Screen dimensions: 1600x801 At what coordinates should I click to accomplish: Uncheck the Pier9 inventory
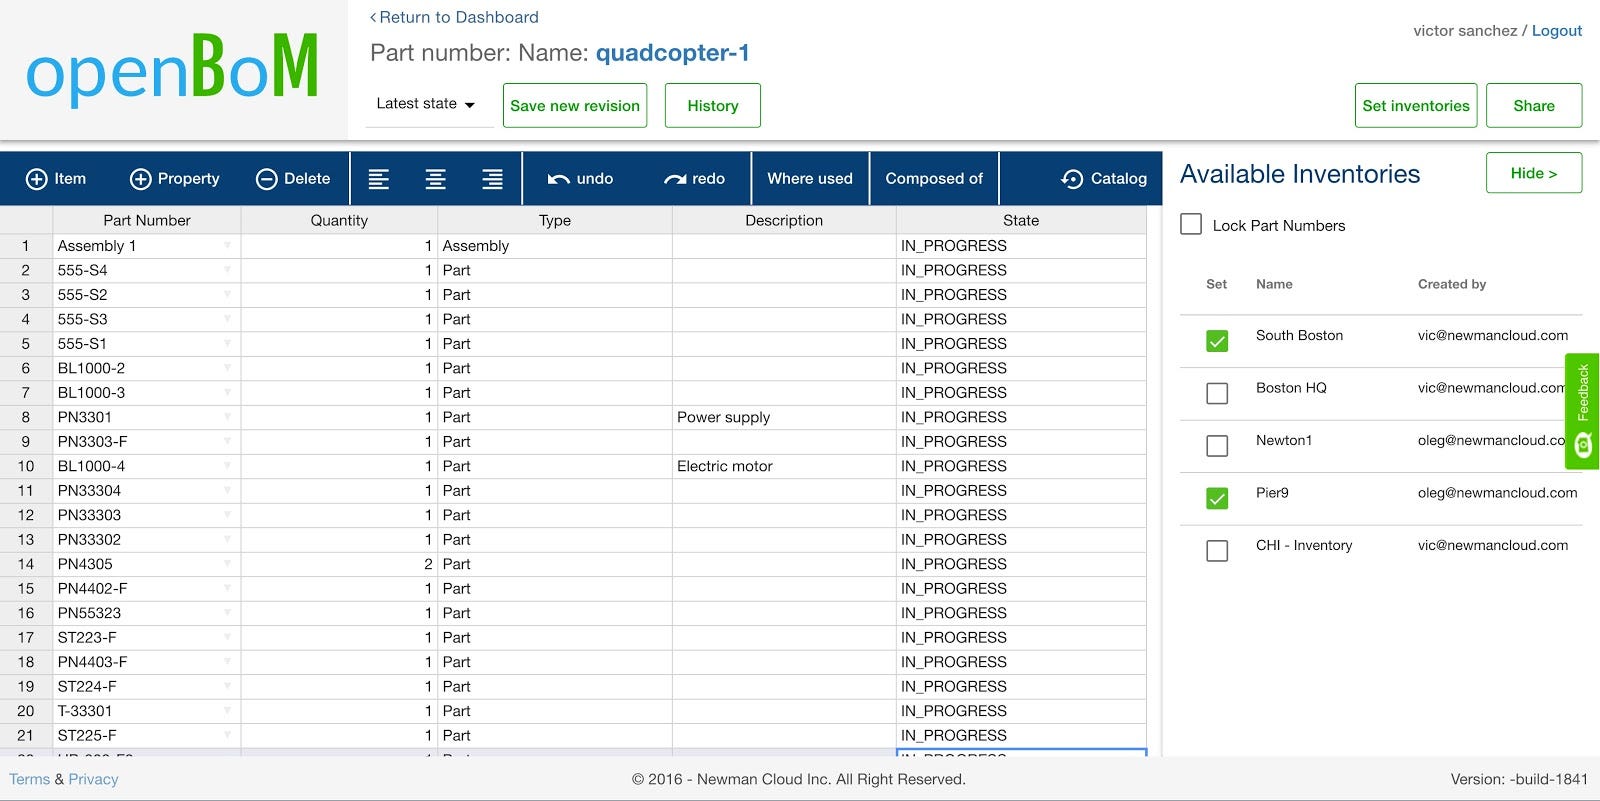click(x=1217, y=498)
